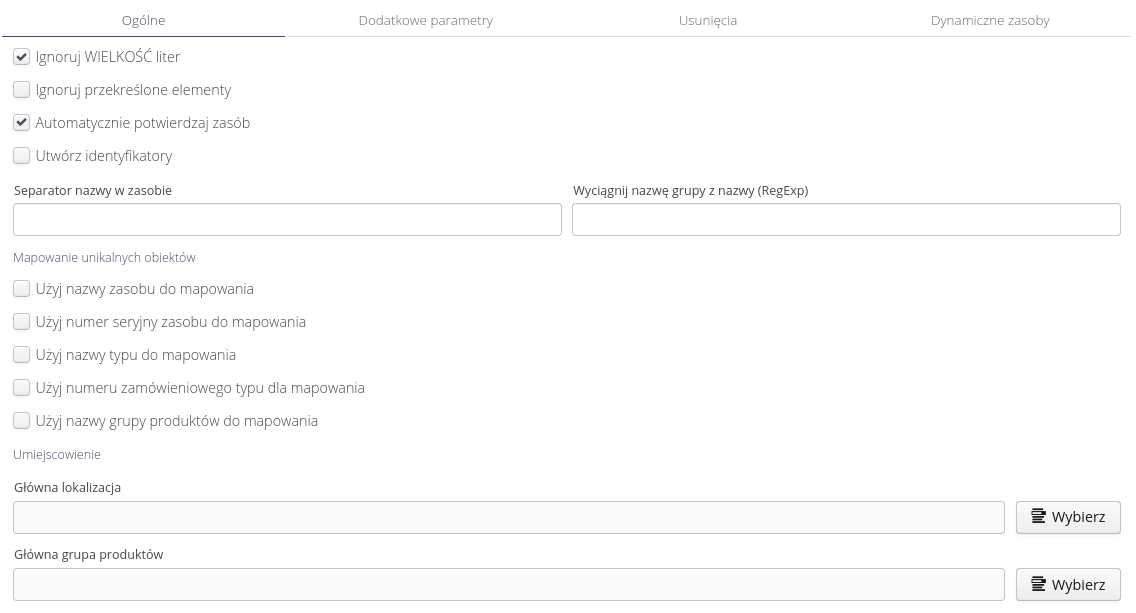Go to the Usunięcia tab
The width and height of the screenshot is (1136, 613).
point(708,20)
